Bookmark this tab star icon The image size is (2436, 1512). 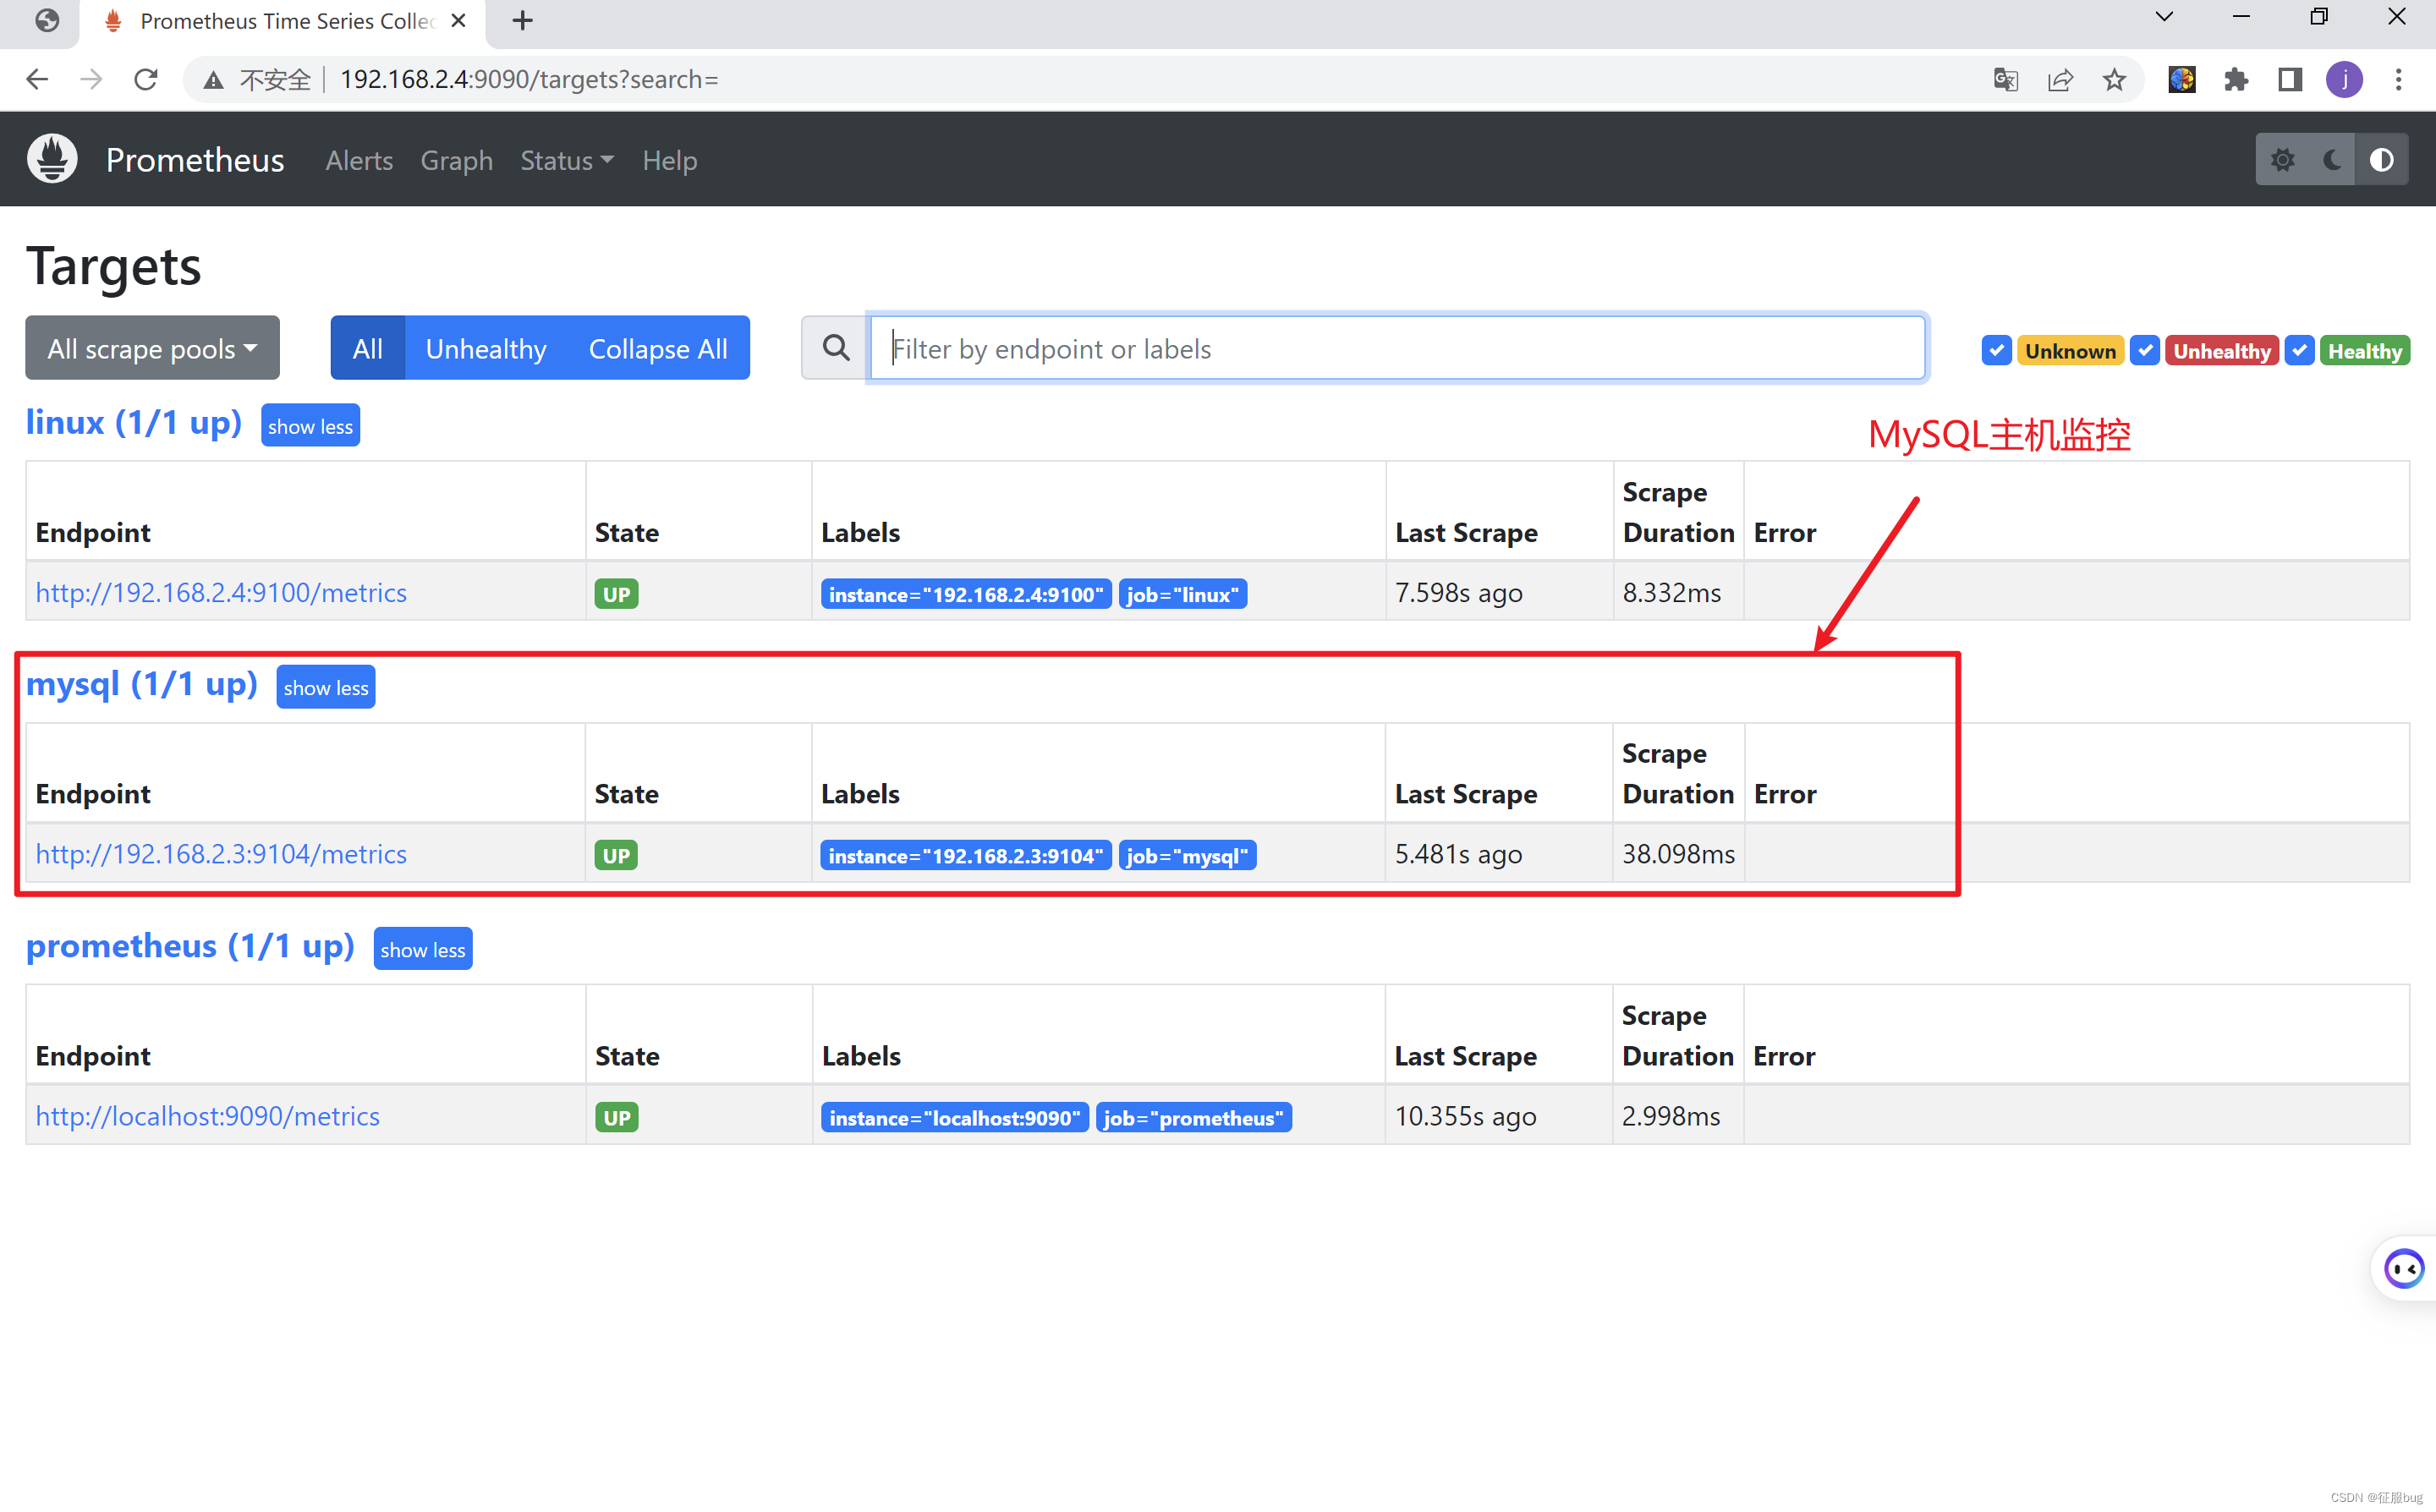pyautogui.click(x=2113, y=79)
